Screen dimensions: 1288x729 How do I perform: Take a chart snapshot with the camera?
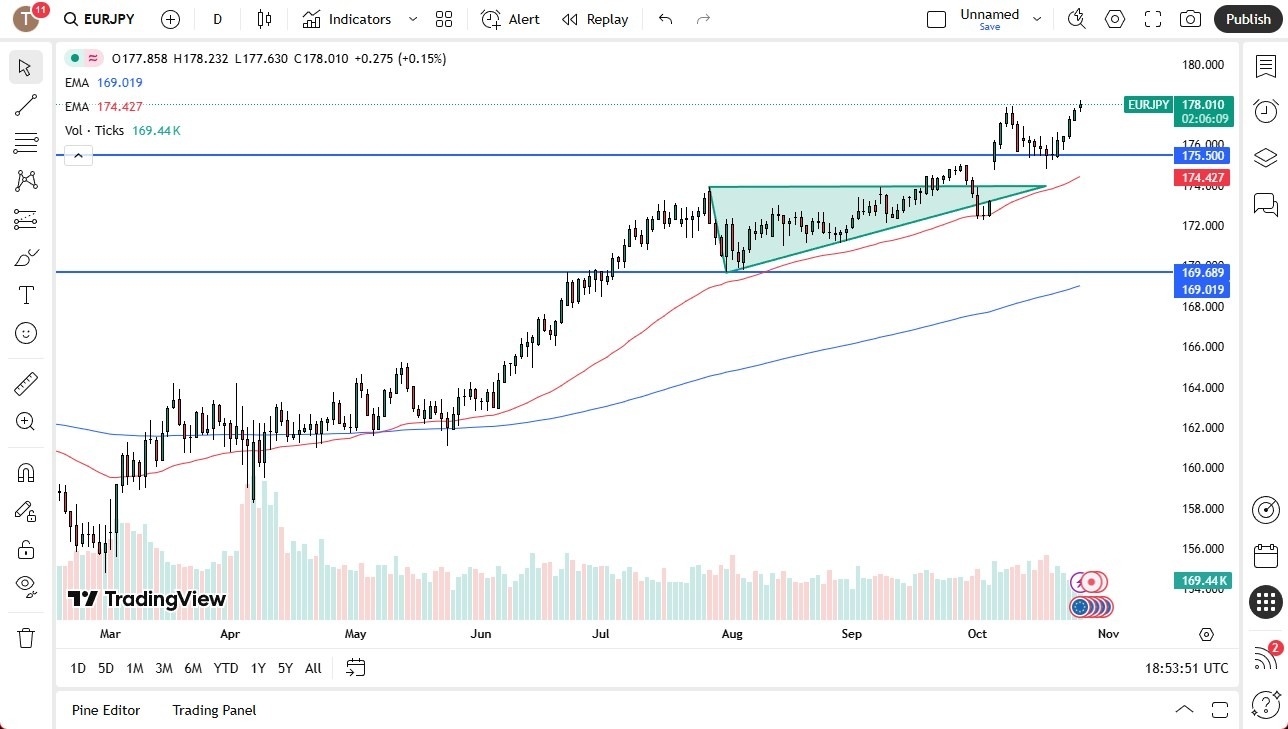[x=1190, y=18]
